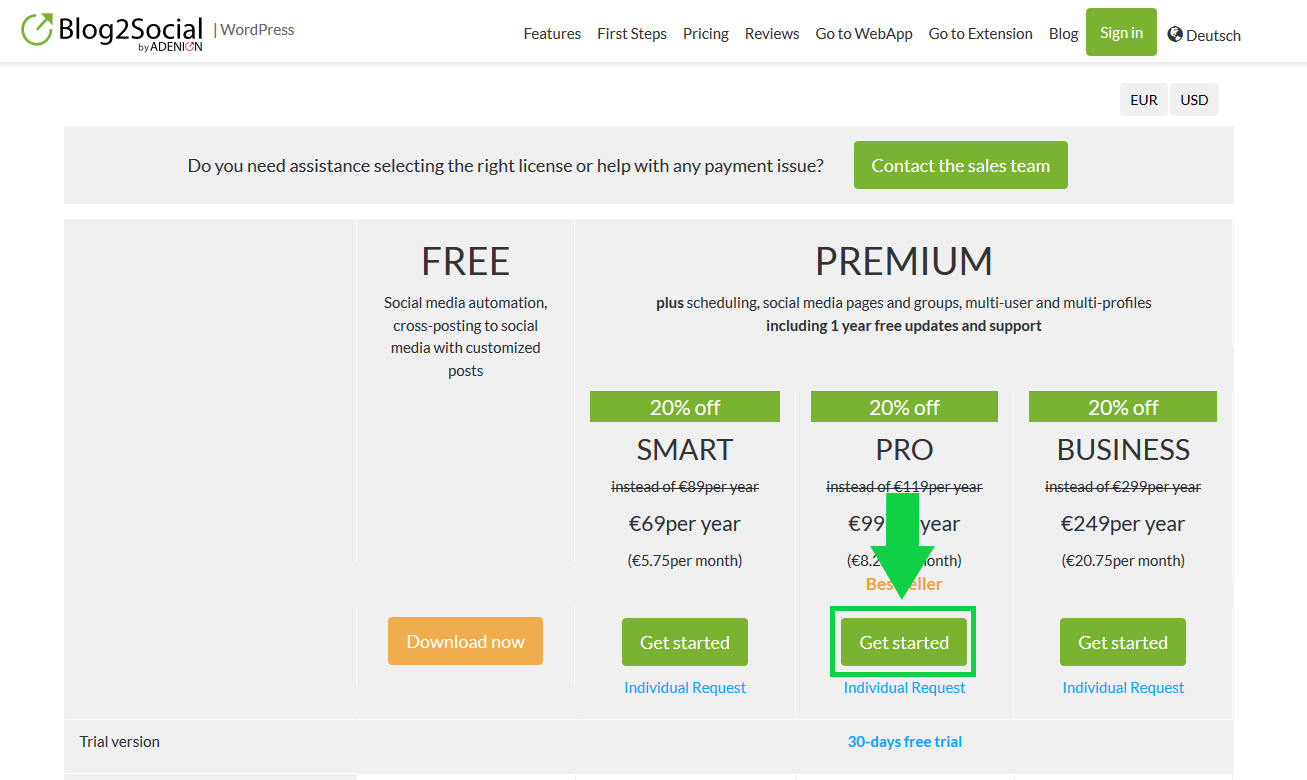Select Go to Extension in navigation
This screenshot has height=780, width=1307.
pos(981,33)
